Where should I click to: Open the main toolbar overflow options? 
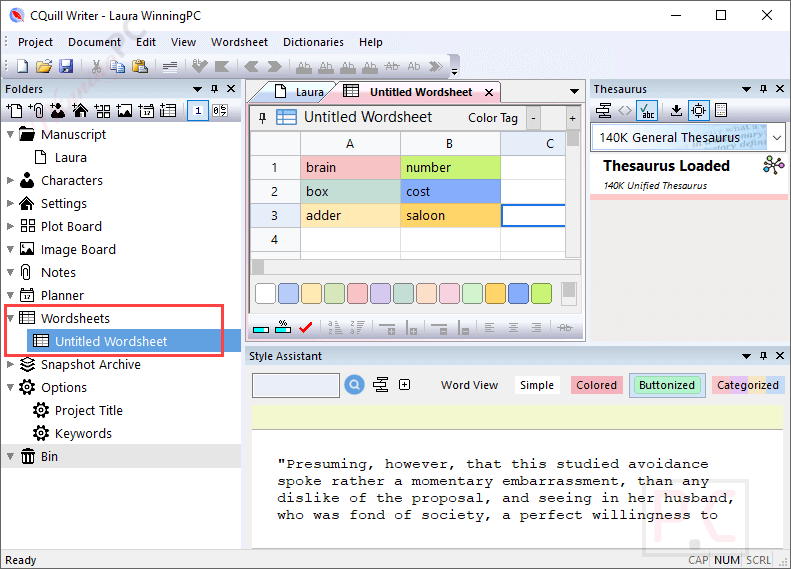[x=454, y=71]
